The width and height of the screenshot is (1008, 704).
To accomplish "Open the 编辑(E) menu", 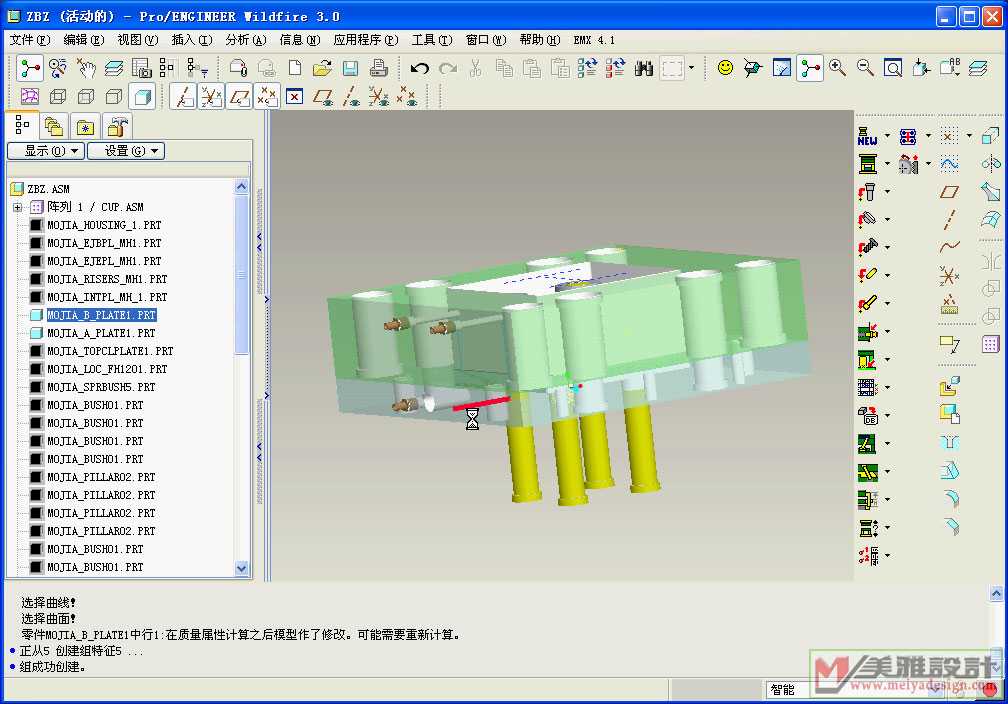I will 84,40.
